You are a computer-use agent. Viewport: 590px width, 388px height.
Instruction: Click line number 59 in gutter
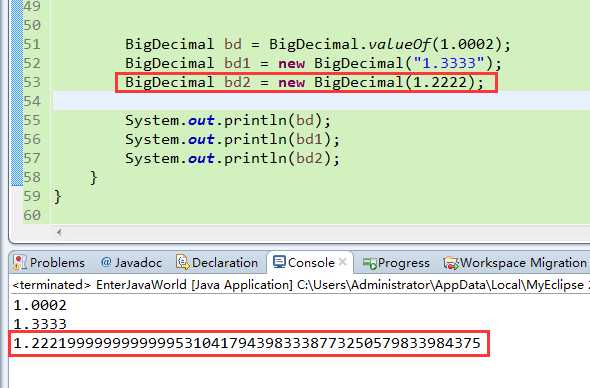point(32,196)
